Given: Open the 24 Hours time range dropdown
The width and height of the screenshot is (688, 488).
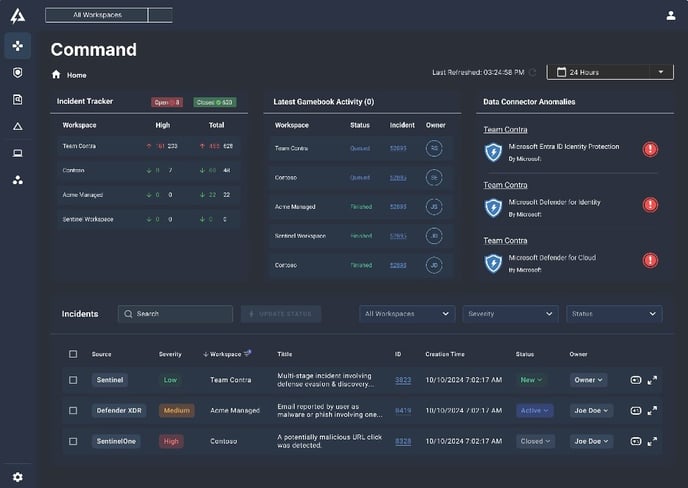Looking at the screenshot, I should [610, 72].
